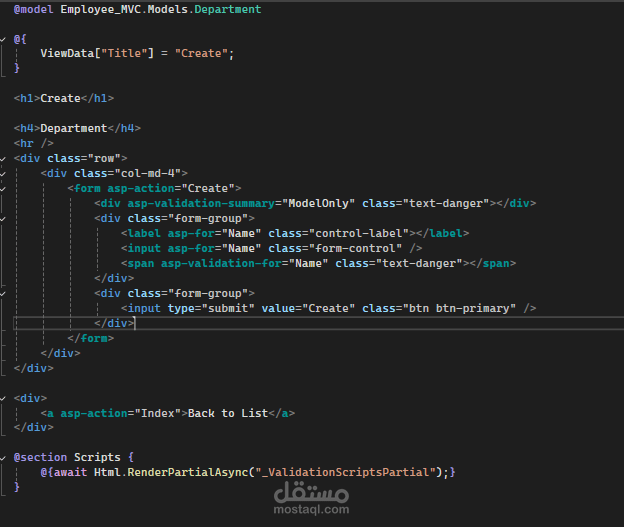
Task: Click the "_ValidationScriptsPartial" string
Action: coord(345,472)
